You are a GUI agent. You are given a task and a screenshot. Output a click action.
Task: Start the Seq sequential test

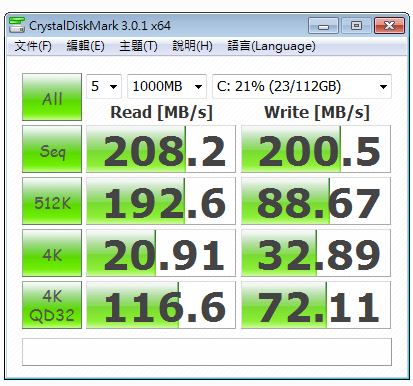52,149
